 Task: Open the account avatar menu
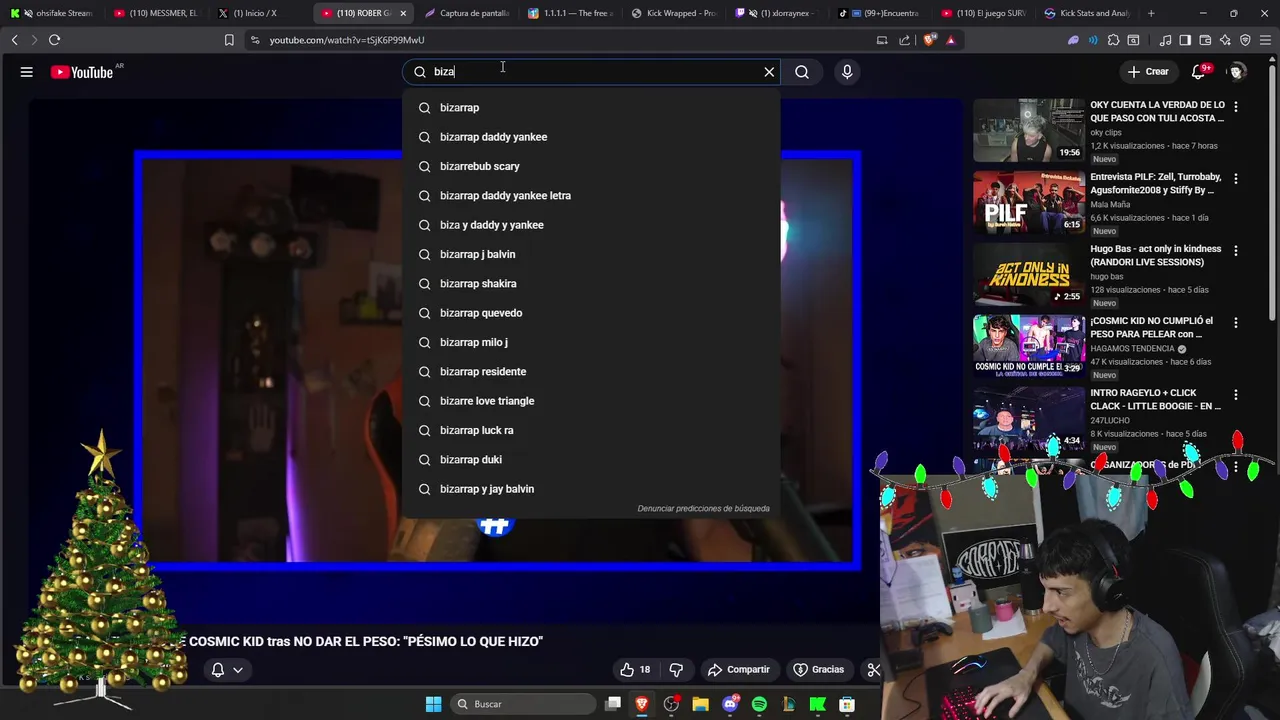point(1237,72)
